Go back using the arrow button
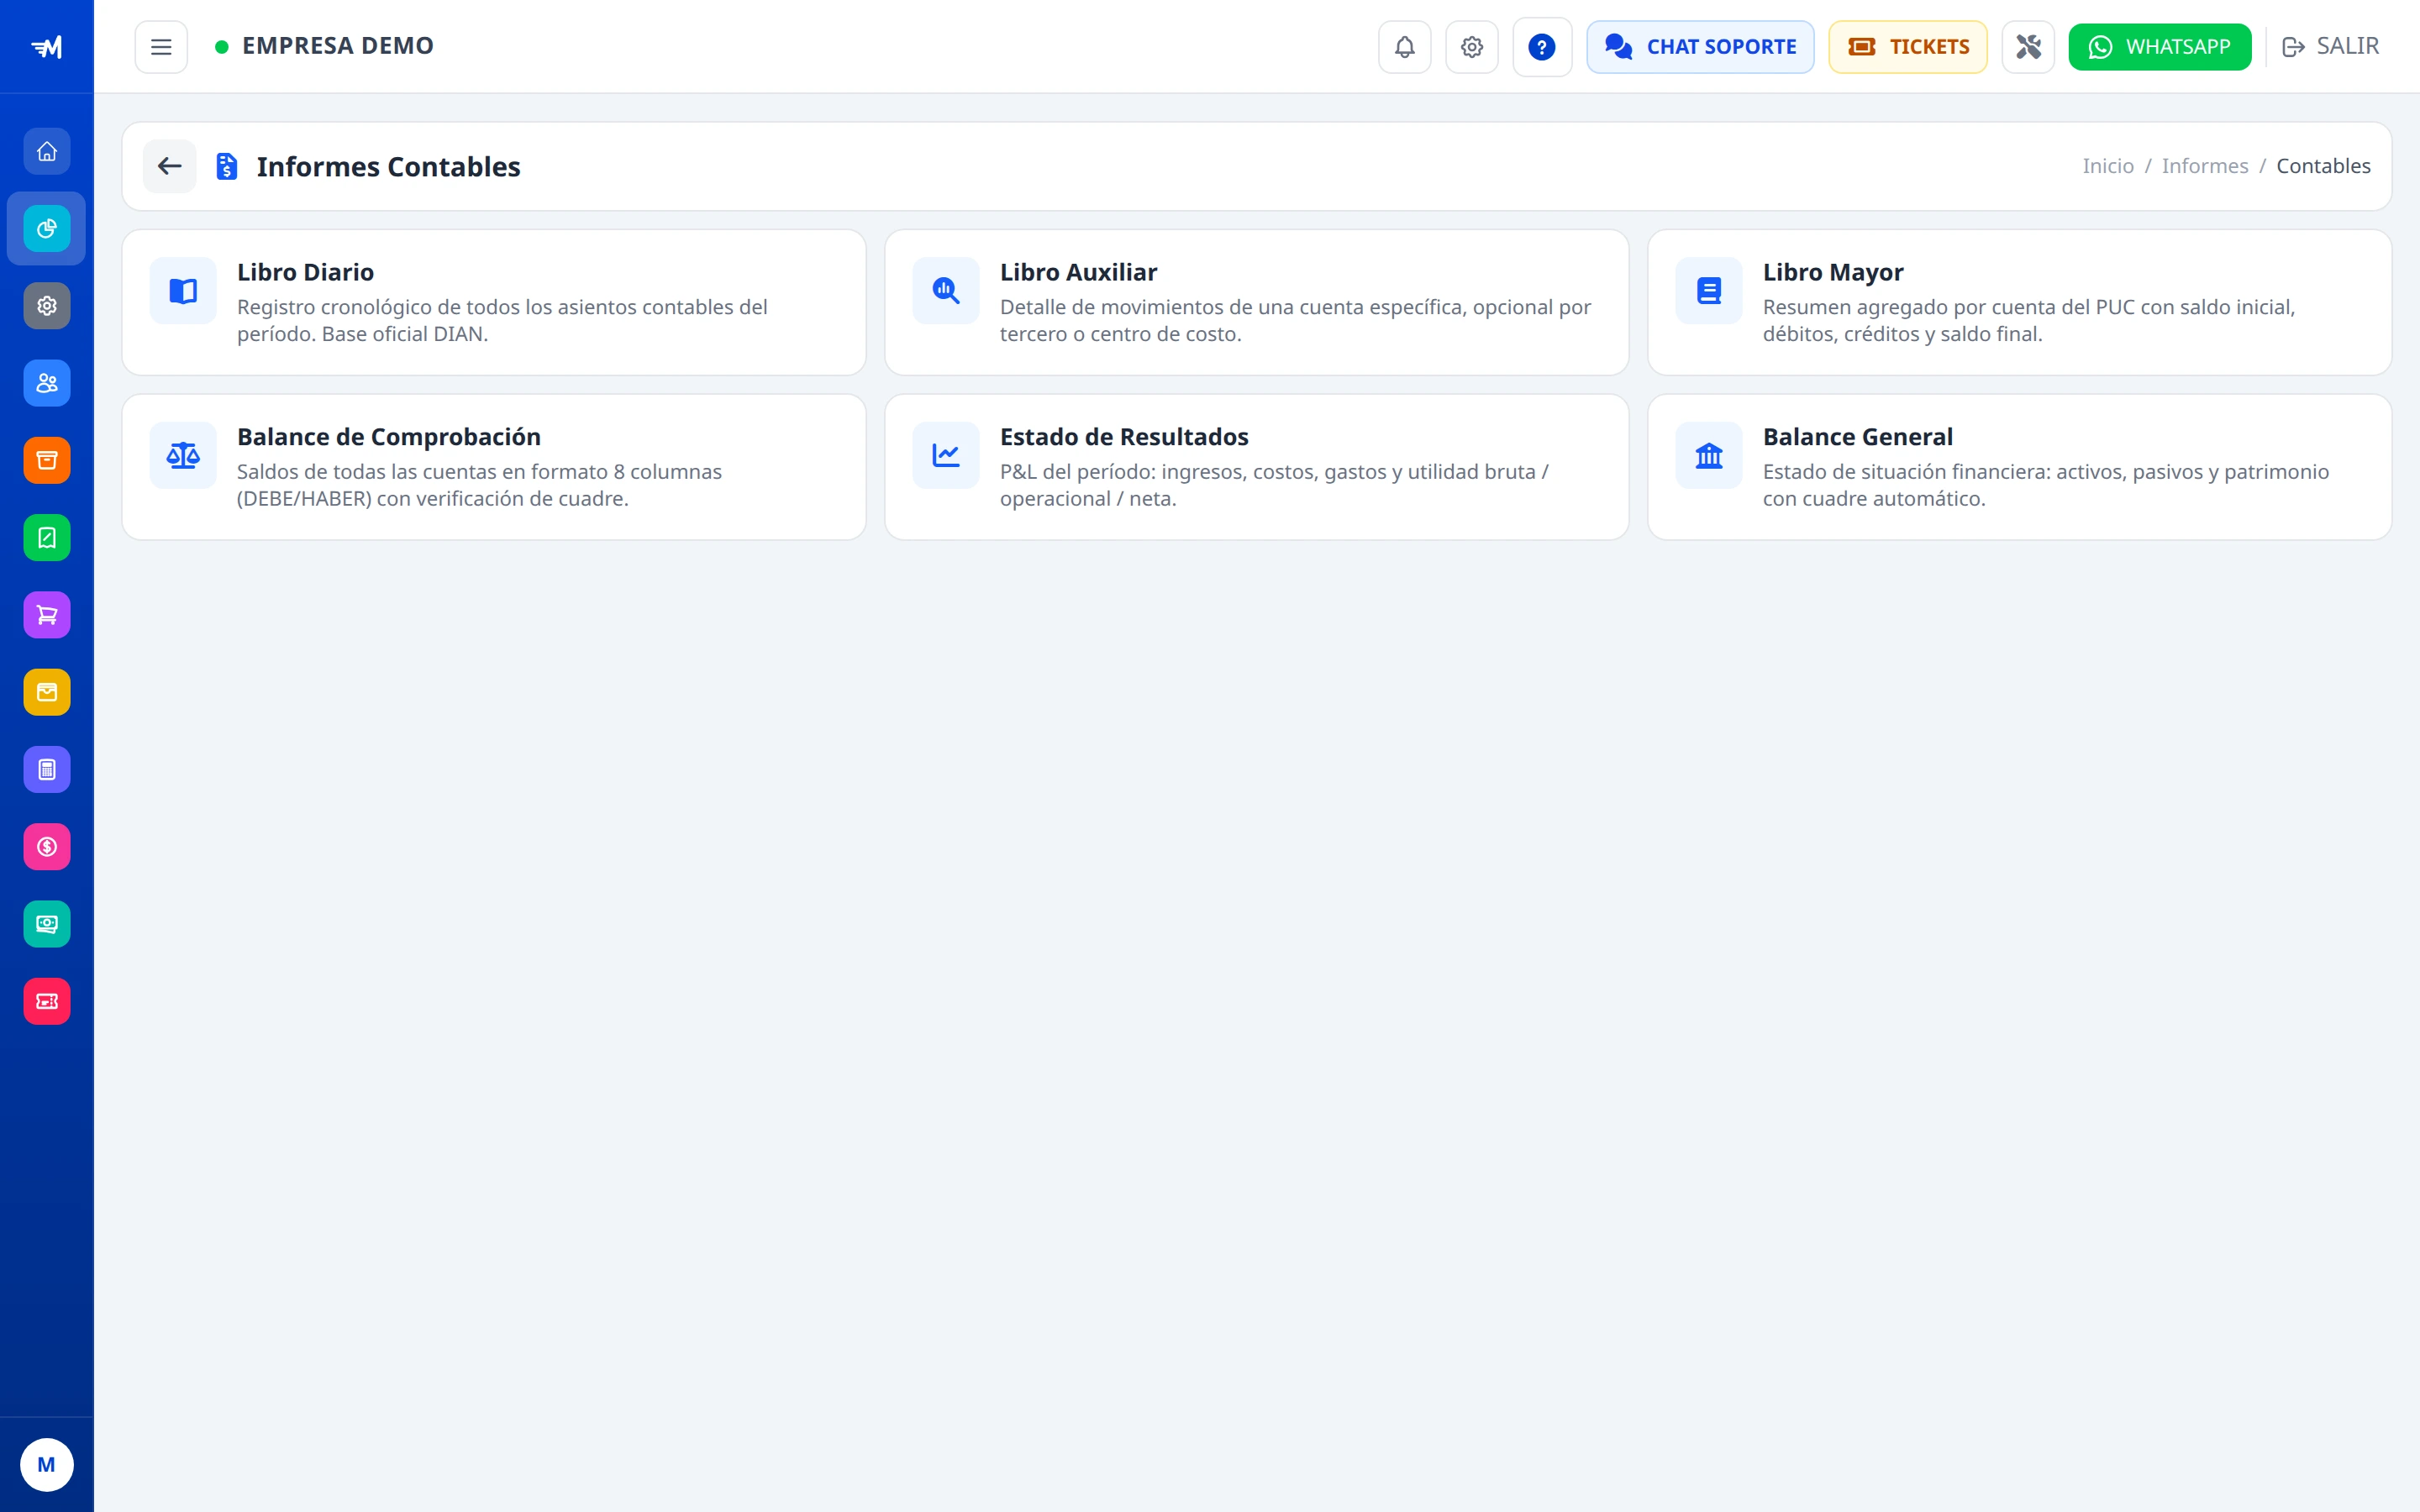The height and width of the screenshot is (1512, 2420). point(170,166)
